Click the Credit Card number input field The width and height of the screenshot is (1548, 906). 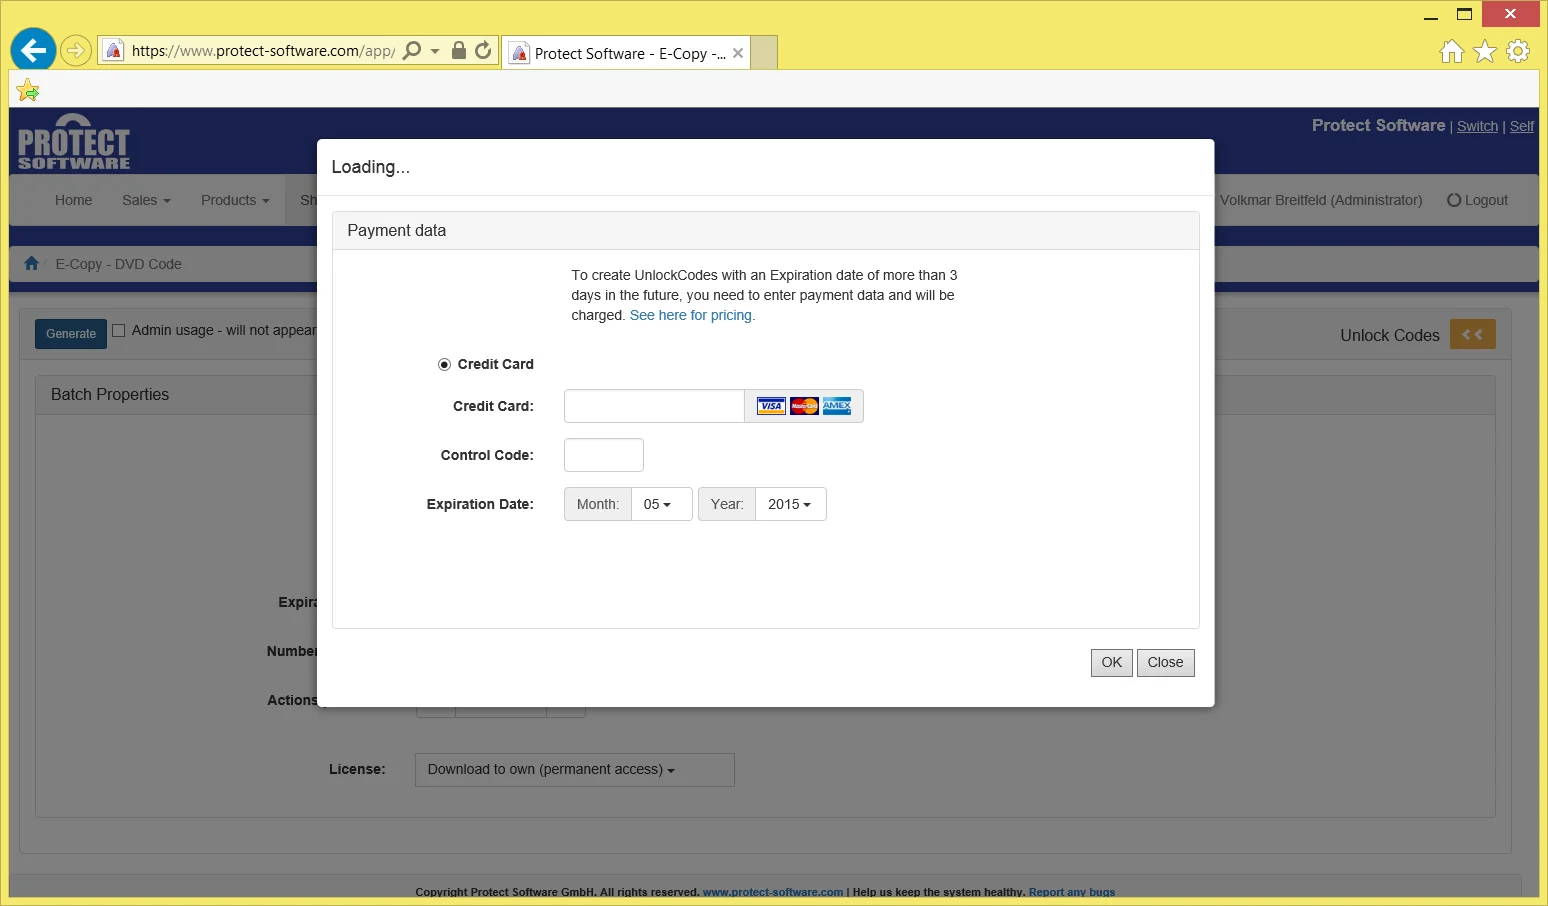(654, 407)
